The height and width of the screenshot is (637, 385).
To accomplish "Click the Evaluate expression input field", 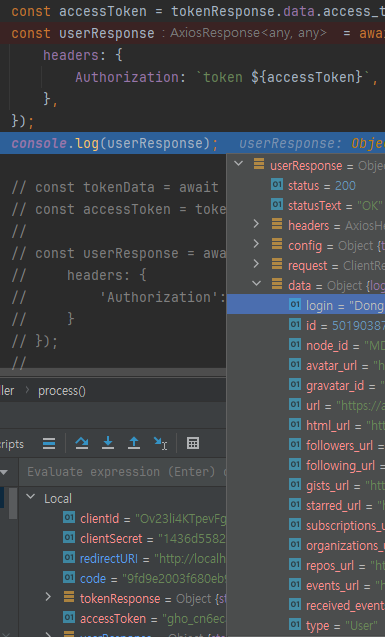I will pyautogui.click(x=123, y=472).
